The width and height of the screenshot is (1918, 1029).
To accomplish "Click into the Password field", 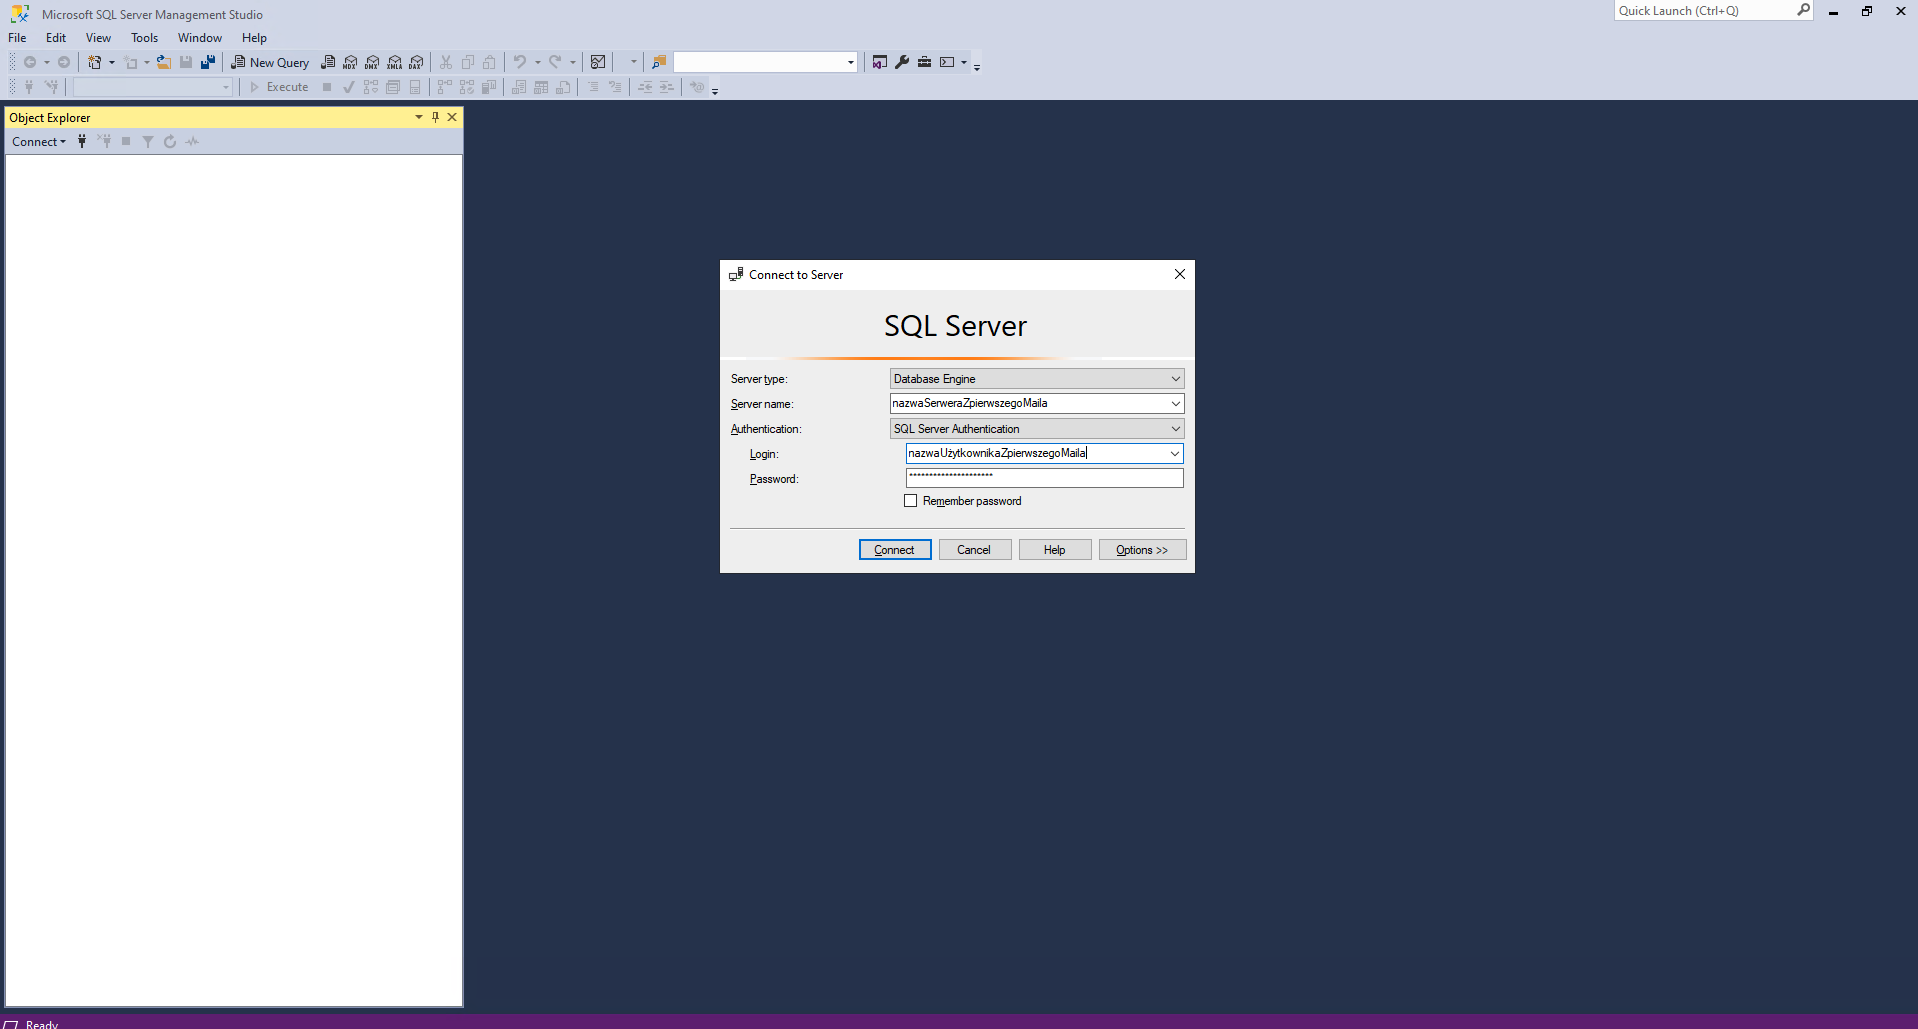I will click(x=1044, y=478).
